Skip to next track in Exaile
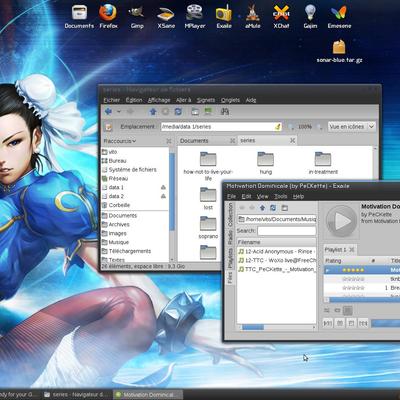Viewport: 400px width, 400px height. pyautogui.click(x=363, y=323)
